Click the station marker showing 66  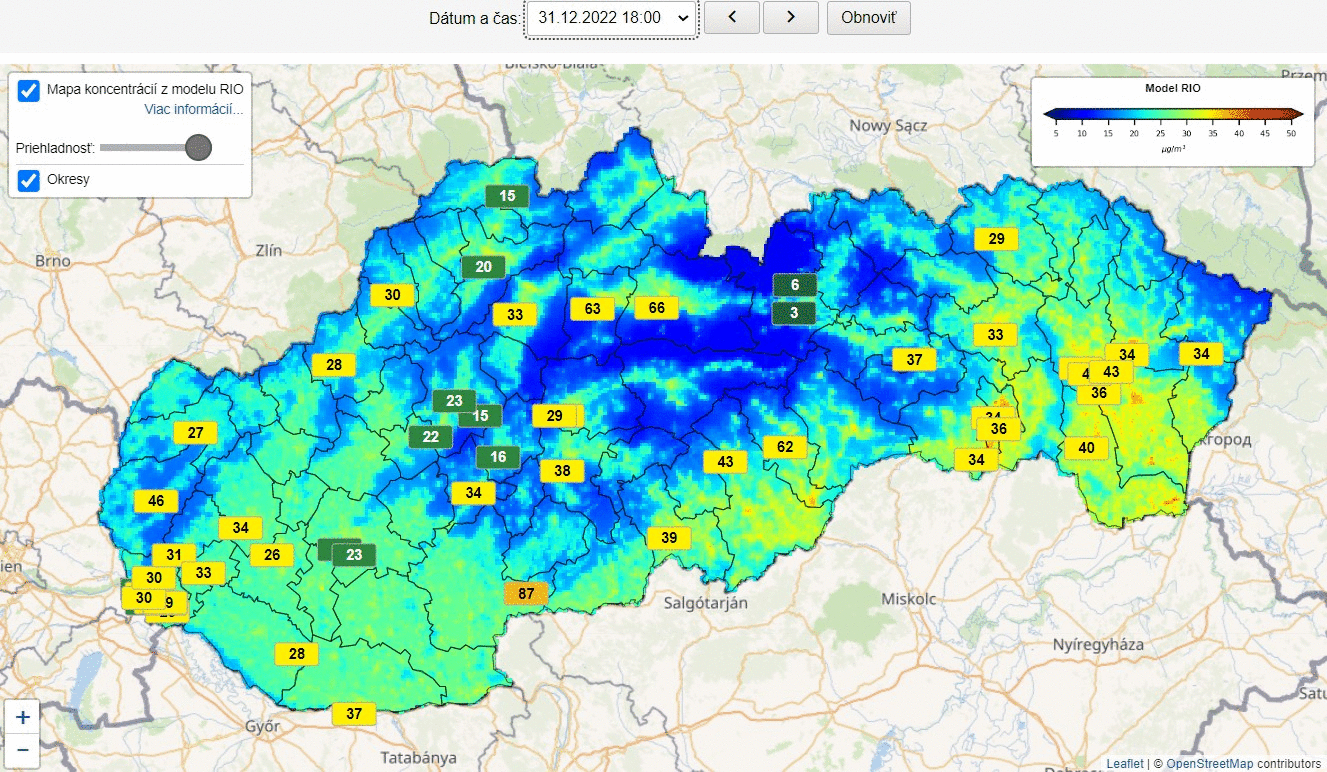657,307
